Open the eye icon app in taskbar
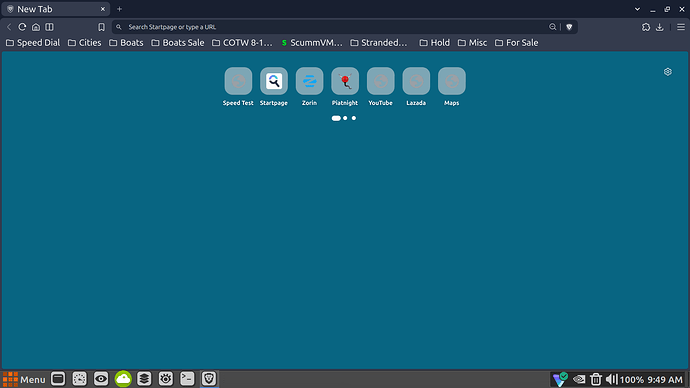This screenshot has height=388, width=690. coord(101,379)
